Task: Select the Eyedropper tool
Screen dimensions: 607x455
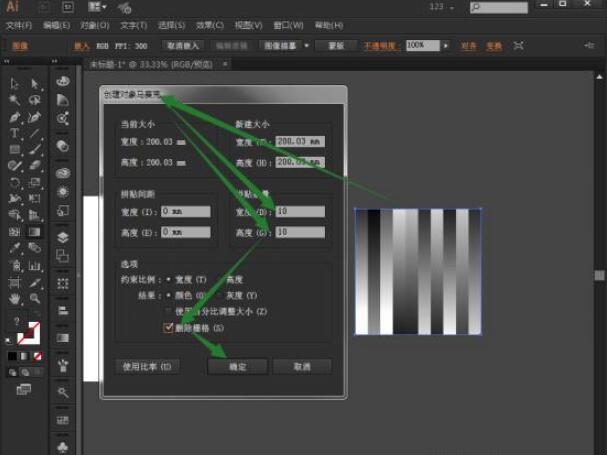Action: pos(15,248)
